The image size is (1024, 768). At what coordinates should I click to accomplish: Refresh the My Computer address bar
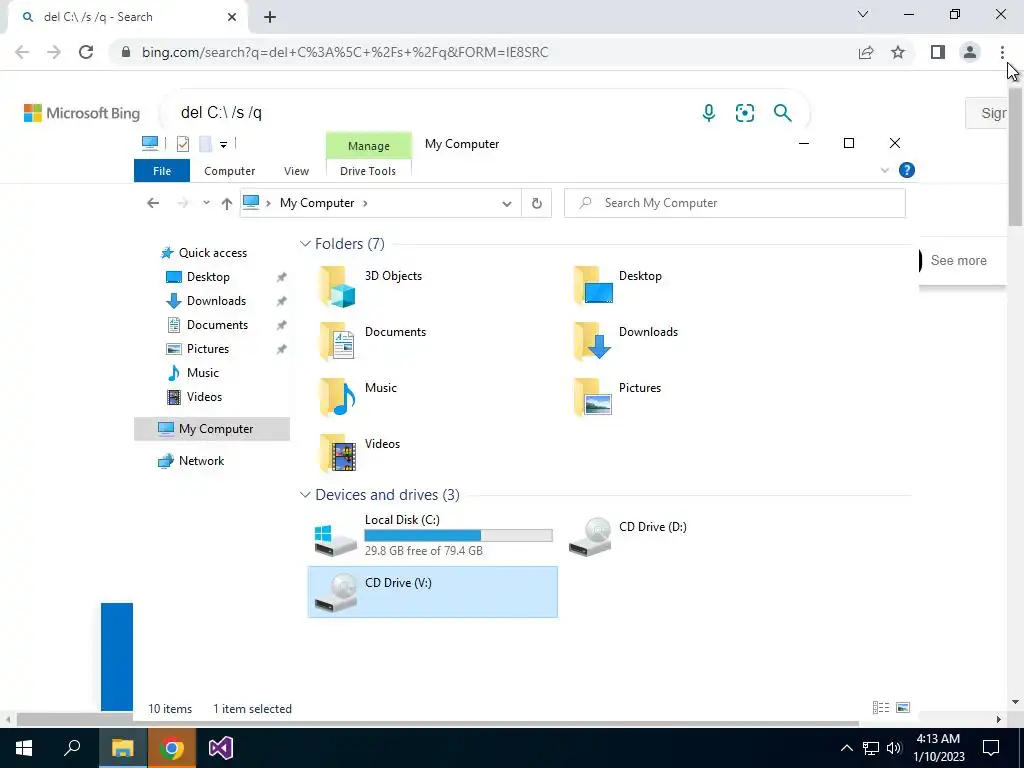537,203
